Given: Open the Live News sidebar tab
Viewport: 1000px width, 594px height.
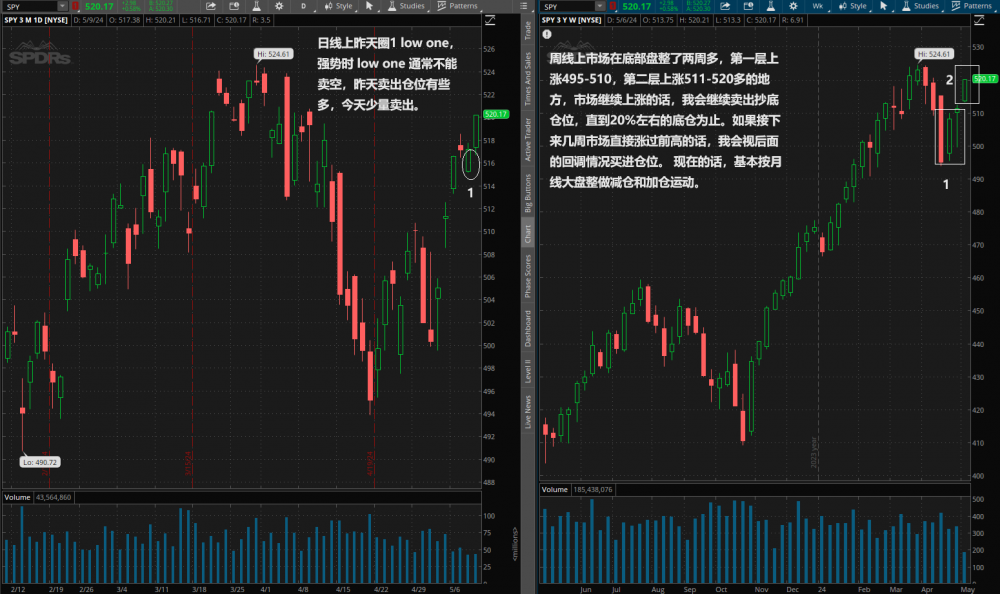Looking at the screenshot, I should pyautogui.click(x=527, y=412).
